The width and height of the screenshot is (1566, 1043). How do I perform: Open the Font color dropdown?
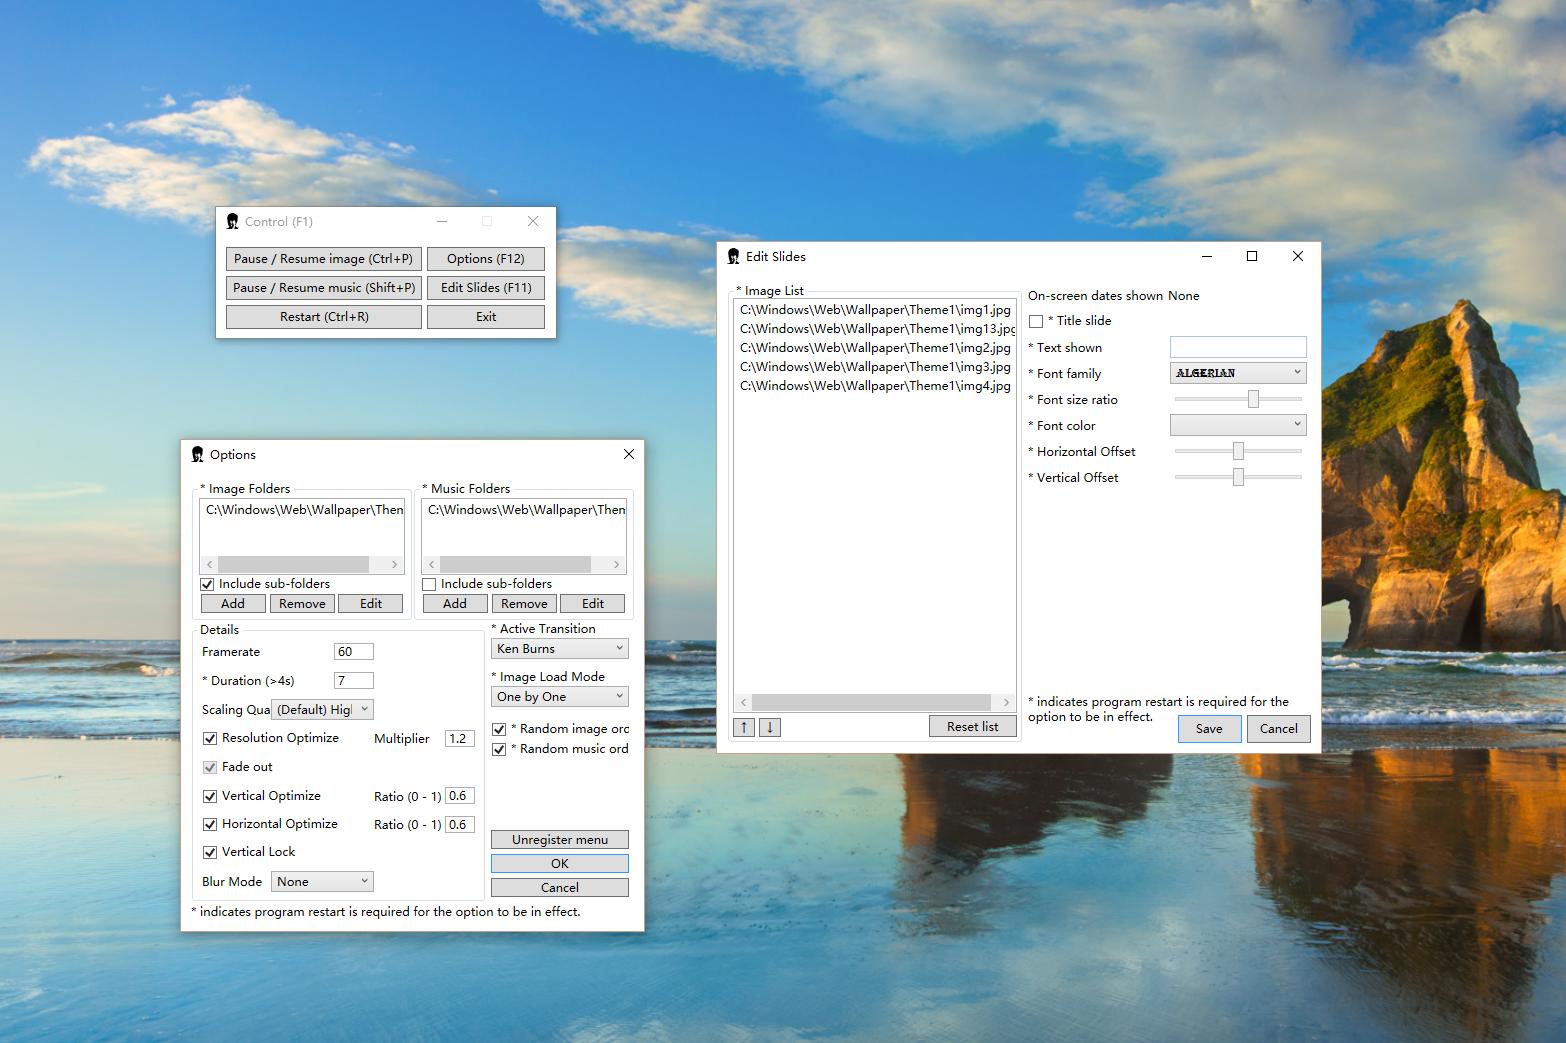pyautogui.click(x=1238, y=425)
